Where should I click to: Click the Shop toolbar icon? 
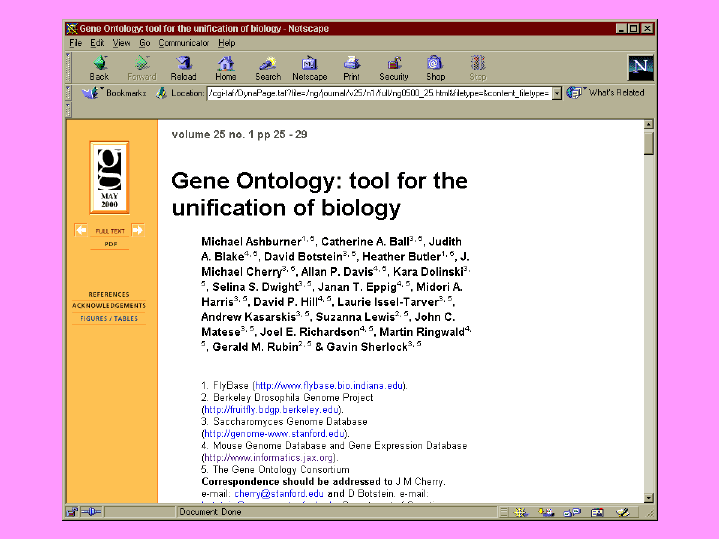[x=435, y=67]
